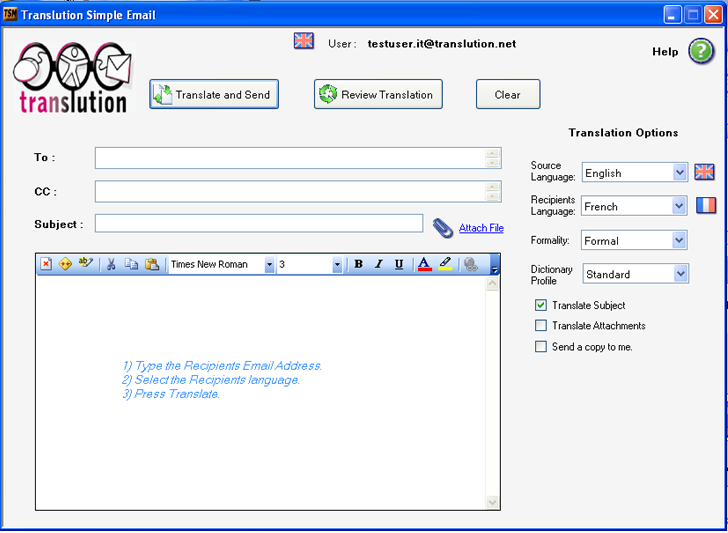This screenshot has height=533, width=728.
Task: Click the Help text label
Action: point(665,52)
